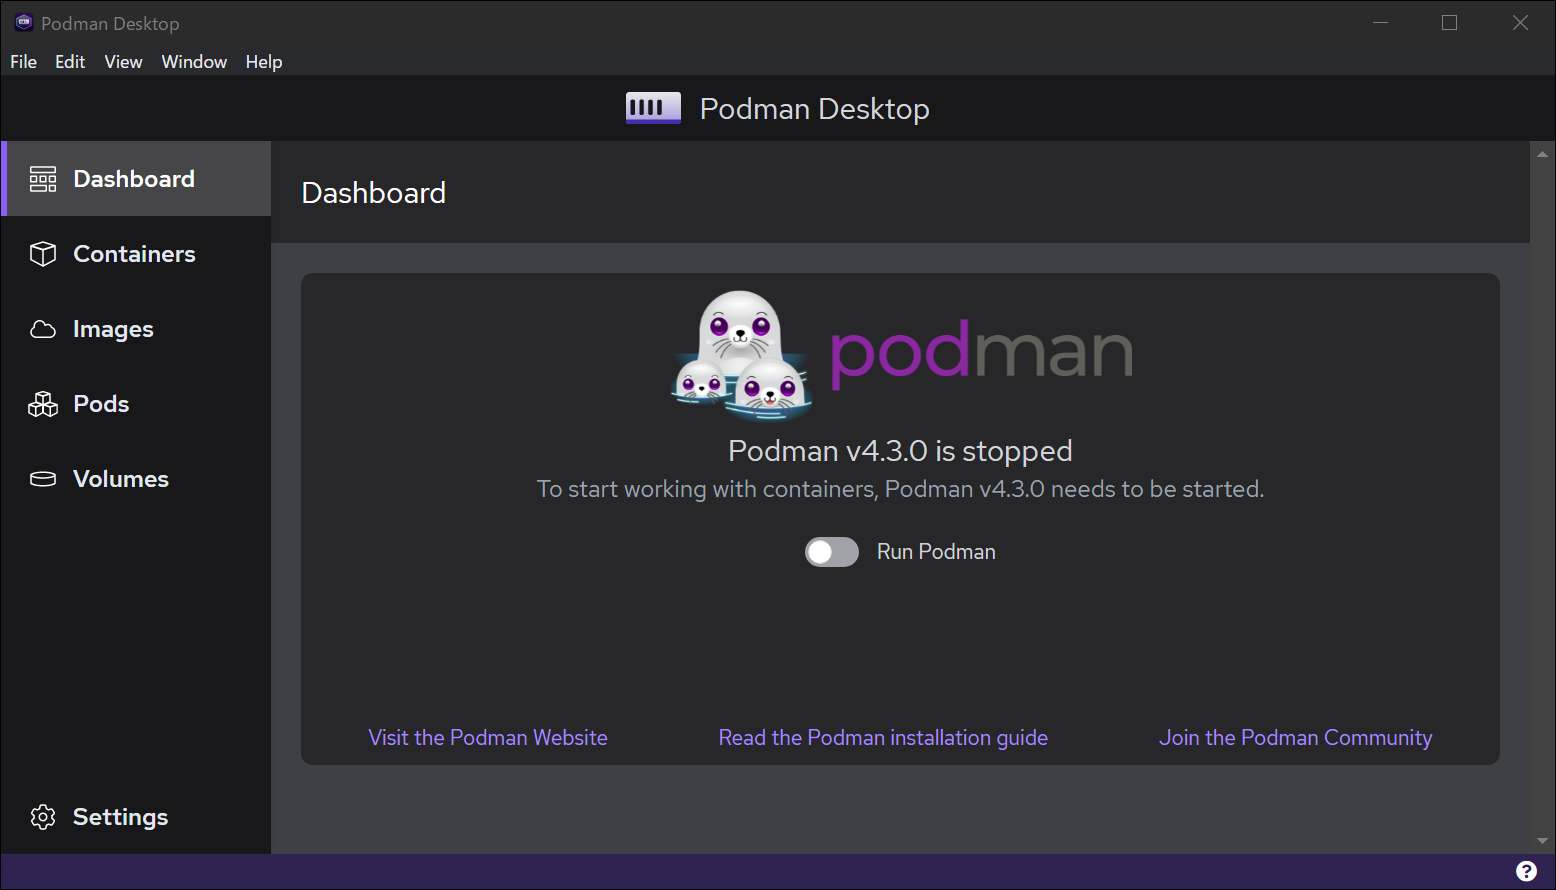This screenshot has height=890, width=1556.
Task: Click the Podman Desktop header logo icon
Action: (x=653, y=108)
